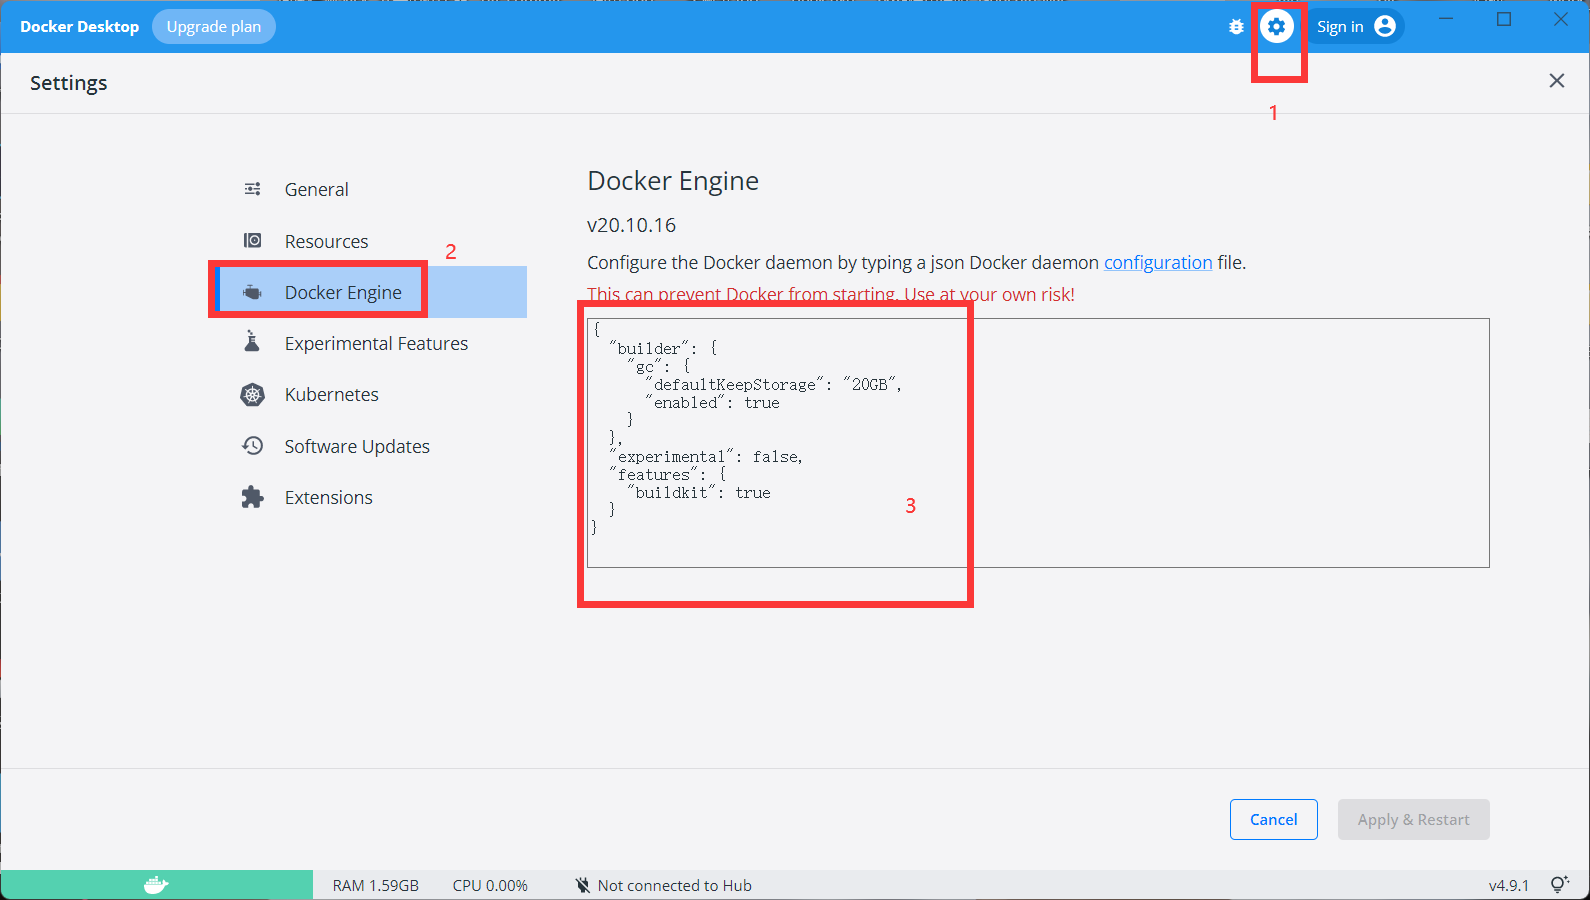Click the RAM 1.59GB status entry

coord(376,885)
